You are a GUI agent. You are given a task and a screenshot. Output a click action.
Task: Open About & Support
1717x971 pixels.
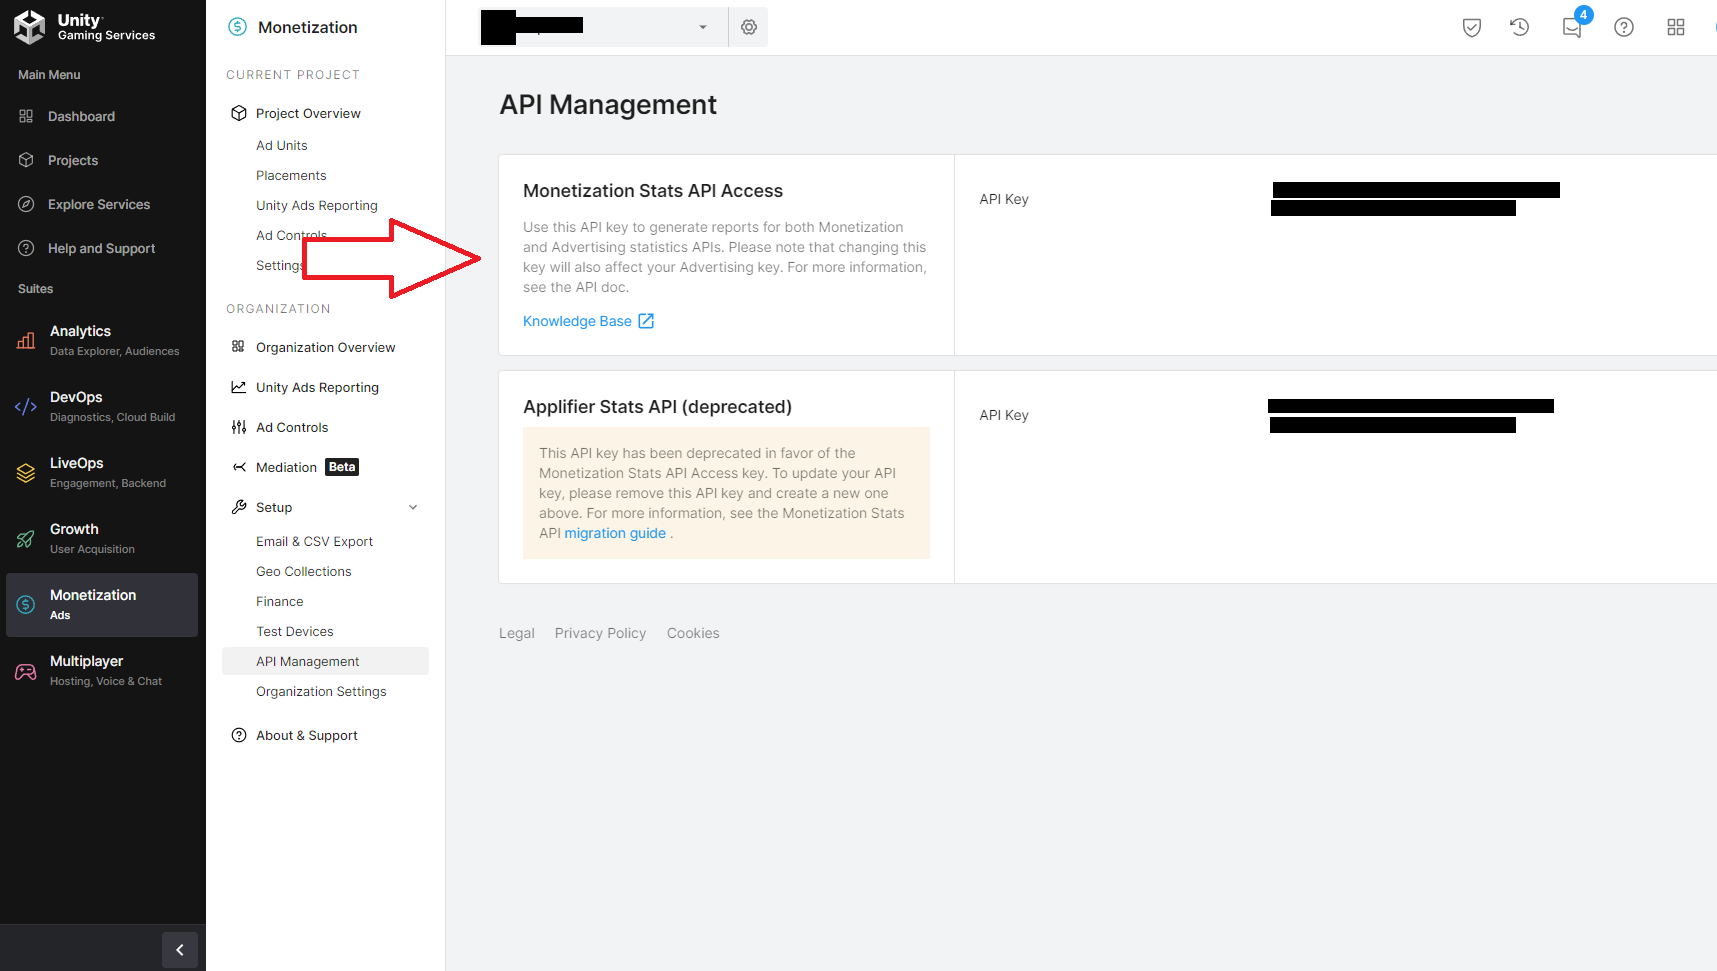coord(307,735)
